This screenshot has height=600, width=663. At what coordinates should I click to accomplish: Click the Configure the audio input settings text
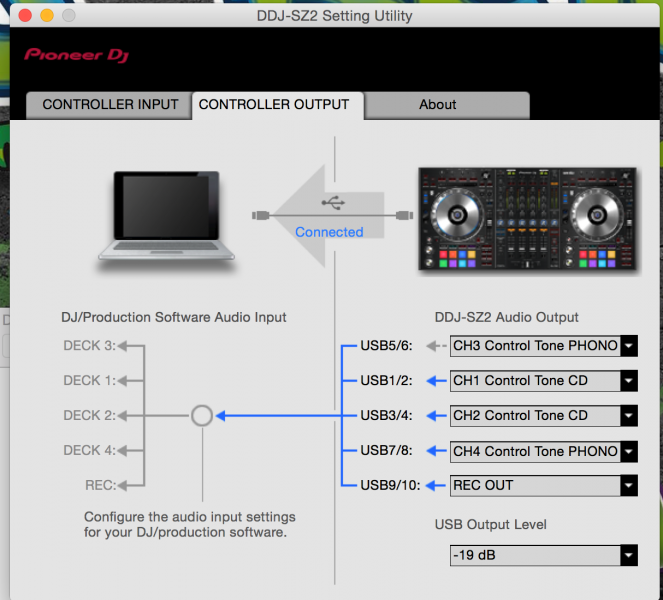[x=189, y=524]
